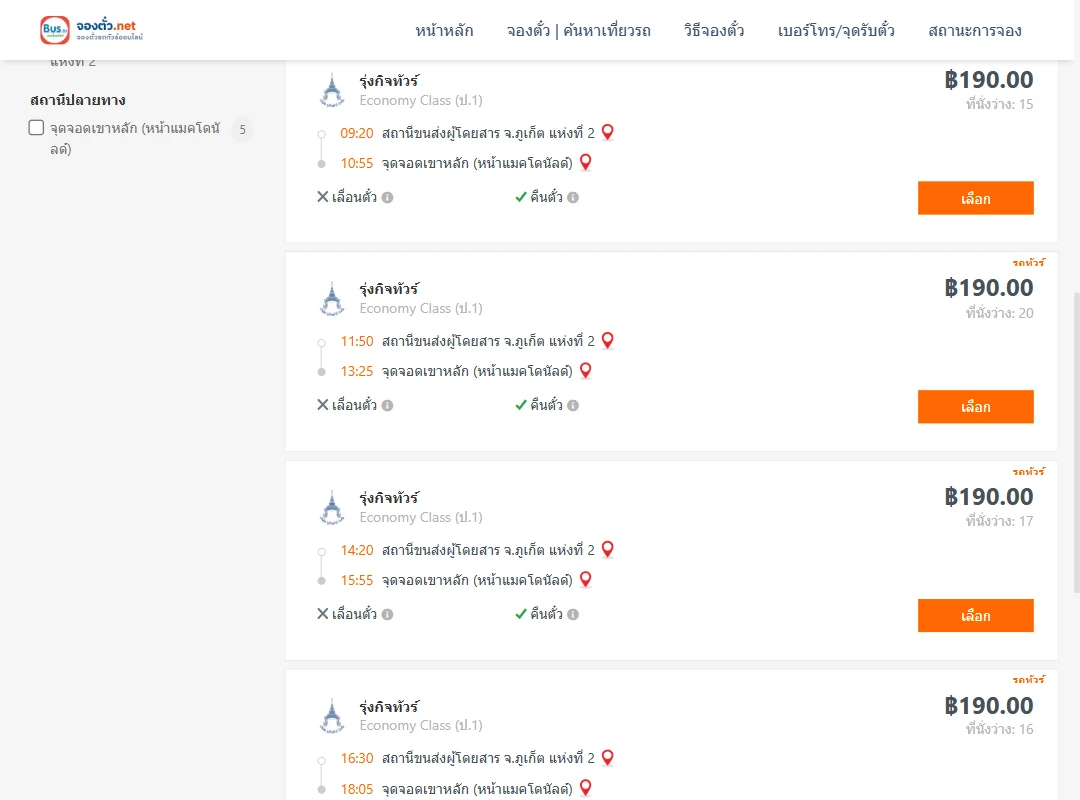Open map pin for 14:20 departure station
Image resolution: width=1080 pixels, height=800 pixels.
[x=608, y=549]
